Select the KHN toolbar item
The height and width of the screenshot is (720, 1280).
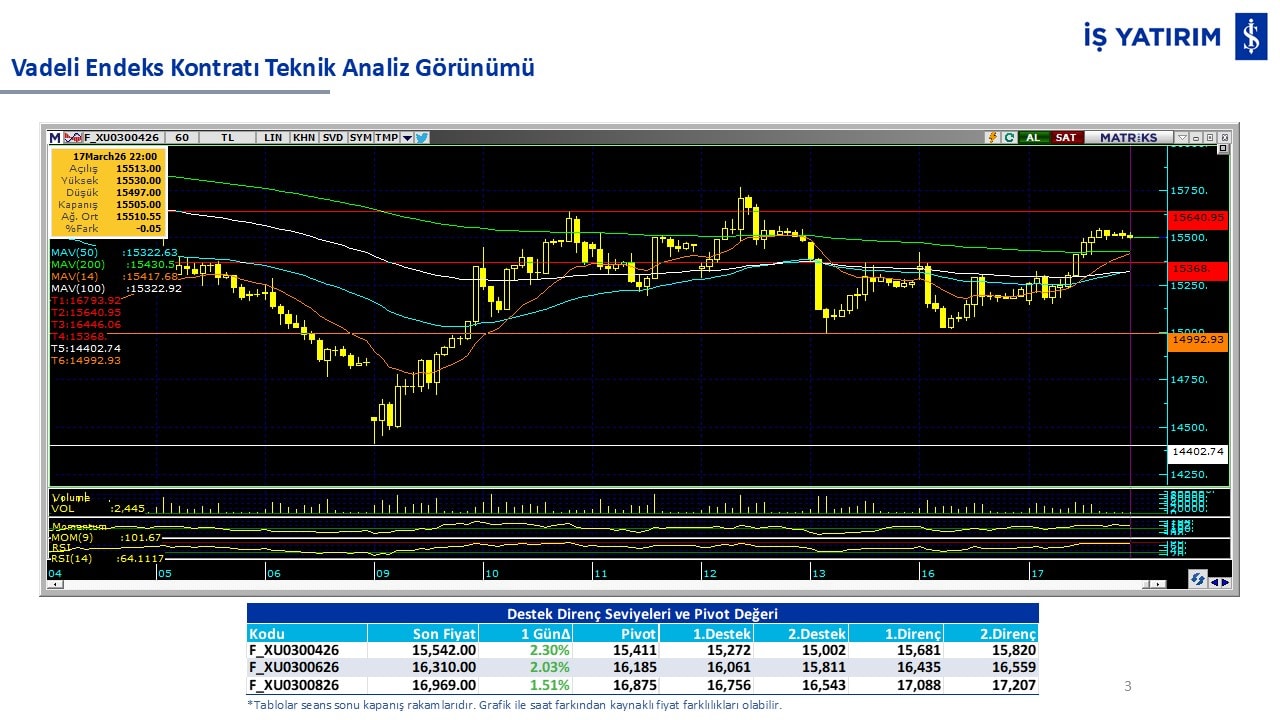point(304,138)
